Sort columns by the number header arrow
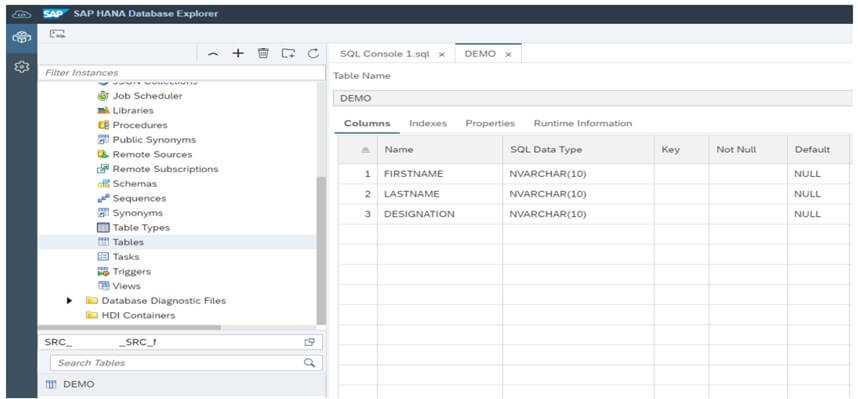This screenshot has height=399, width=858. coord(367,150)
